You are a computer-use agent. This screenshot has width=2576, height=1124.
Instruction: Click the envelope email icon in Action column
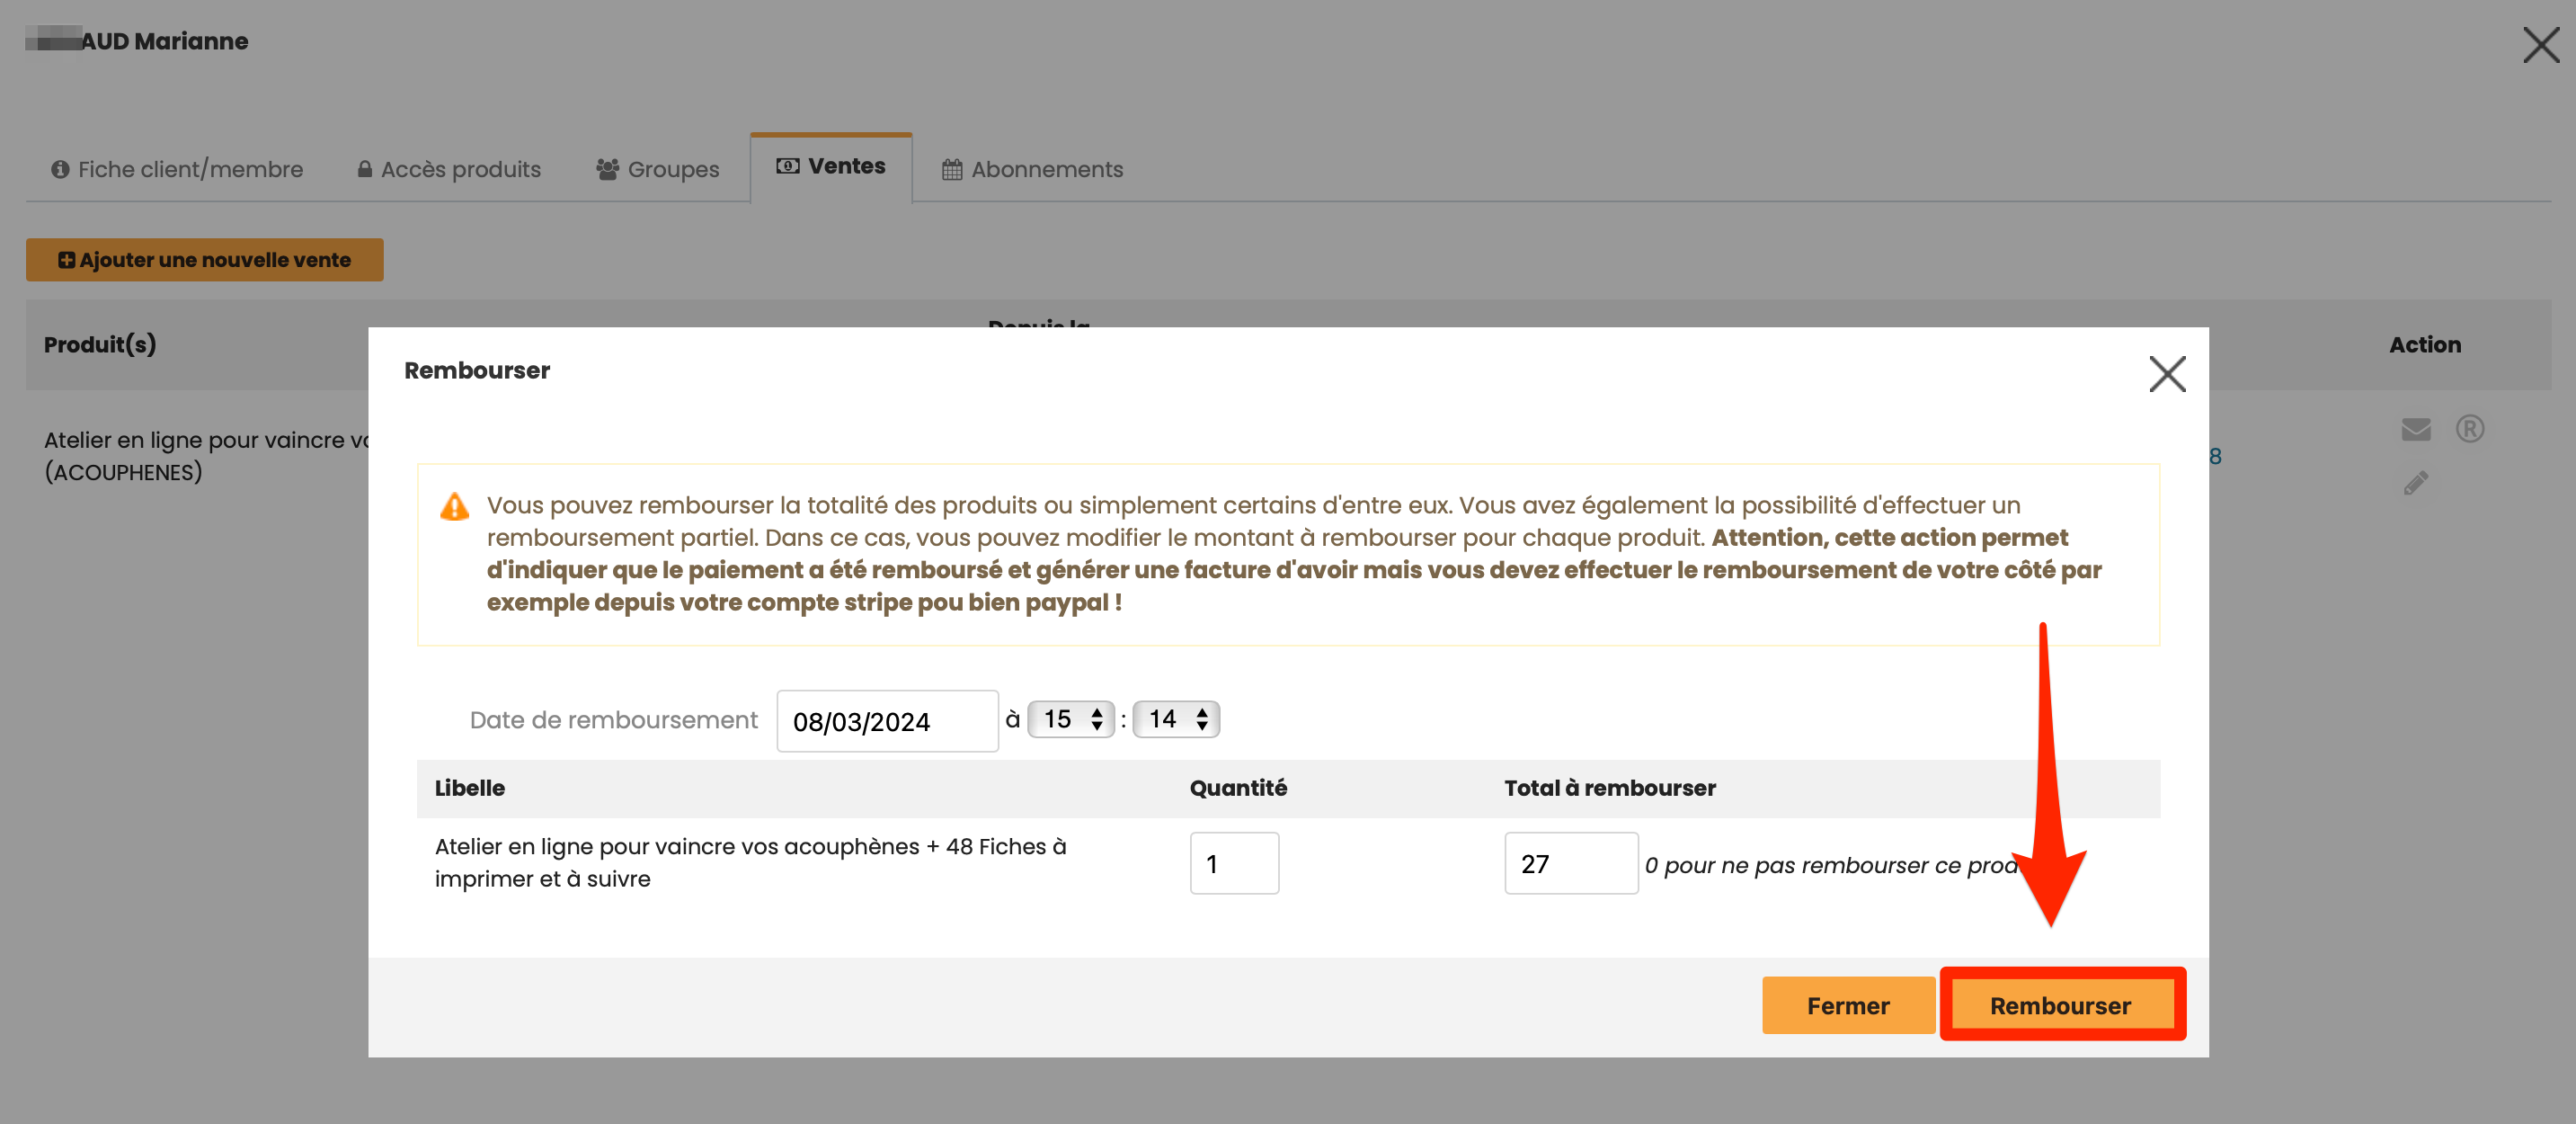[x=2415, y=429]
